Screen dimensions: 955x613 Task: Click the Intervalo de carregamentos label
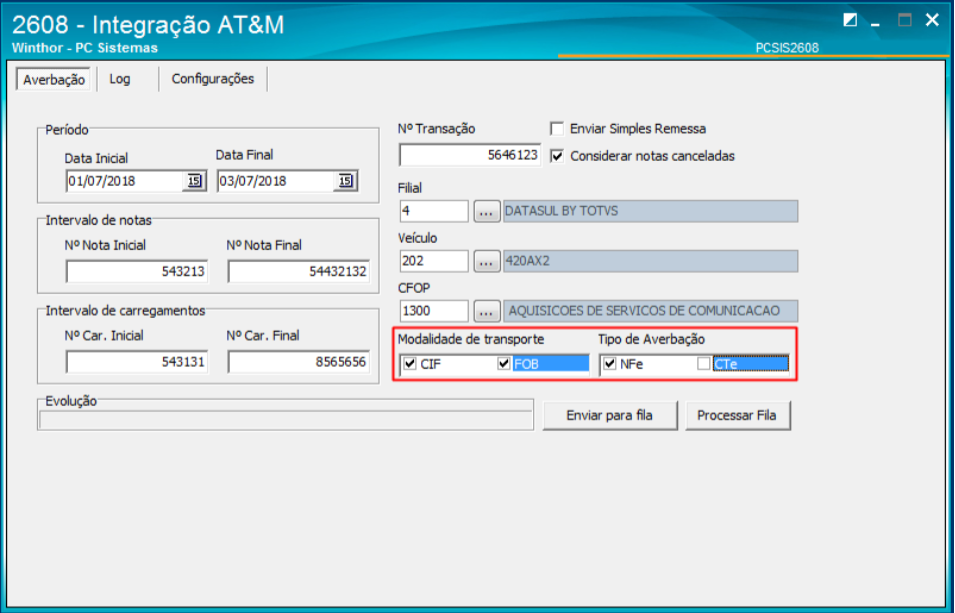click(125, 311)
